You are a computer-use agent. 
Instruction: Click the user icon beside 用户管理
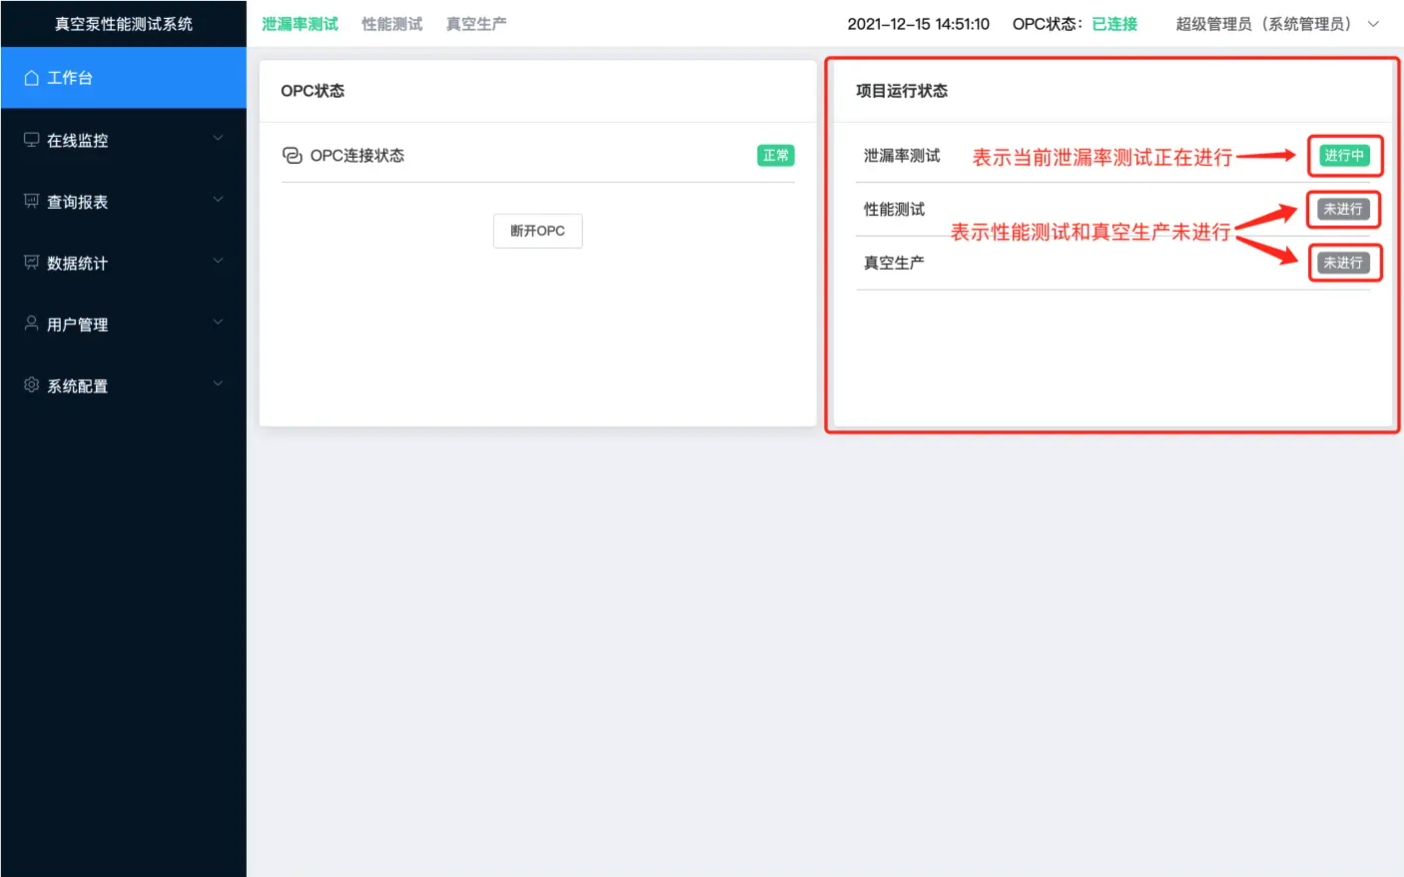pyautogui.click(x=31, y=324)
